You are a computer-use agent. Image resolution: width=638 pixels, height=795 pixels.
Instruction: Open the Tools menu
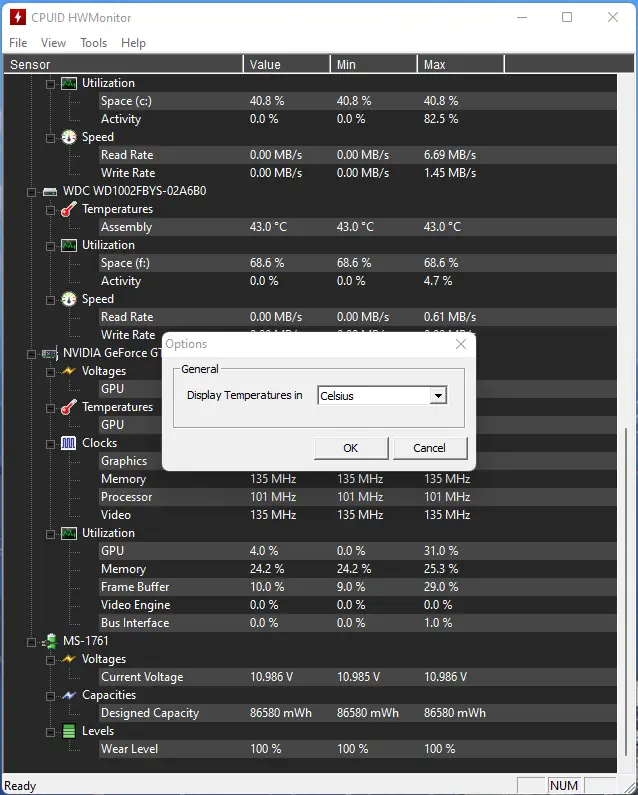point(93,43)
